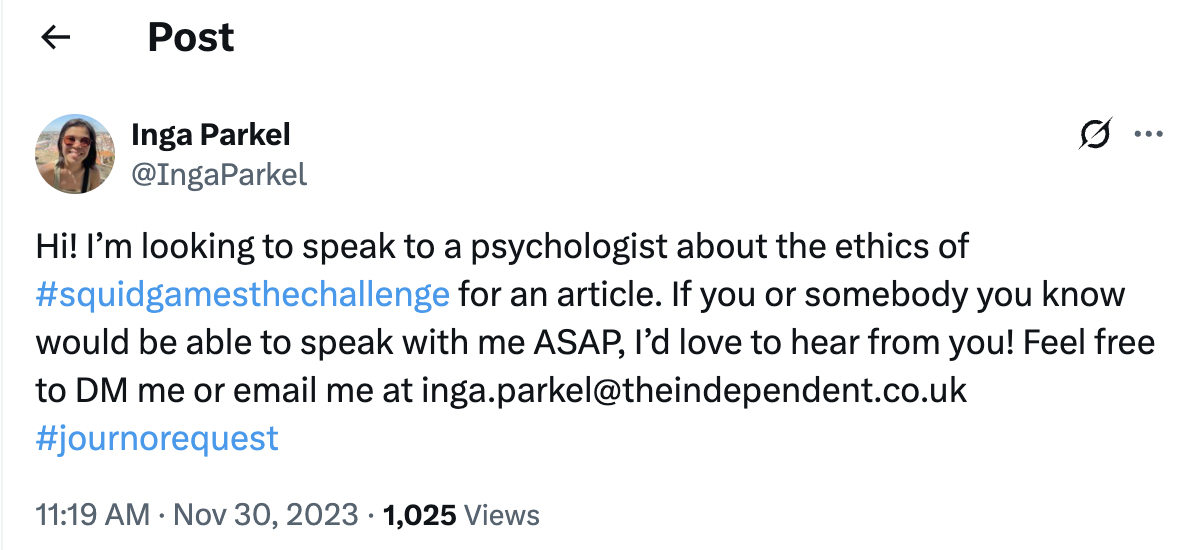Image resolution: width=1190 pixels, height=550 pixels.
Task: Click the display name Inga Parkel
Action: click(x=211, y=135)
